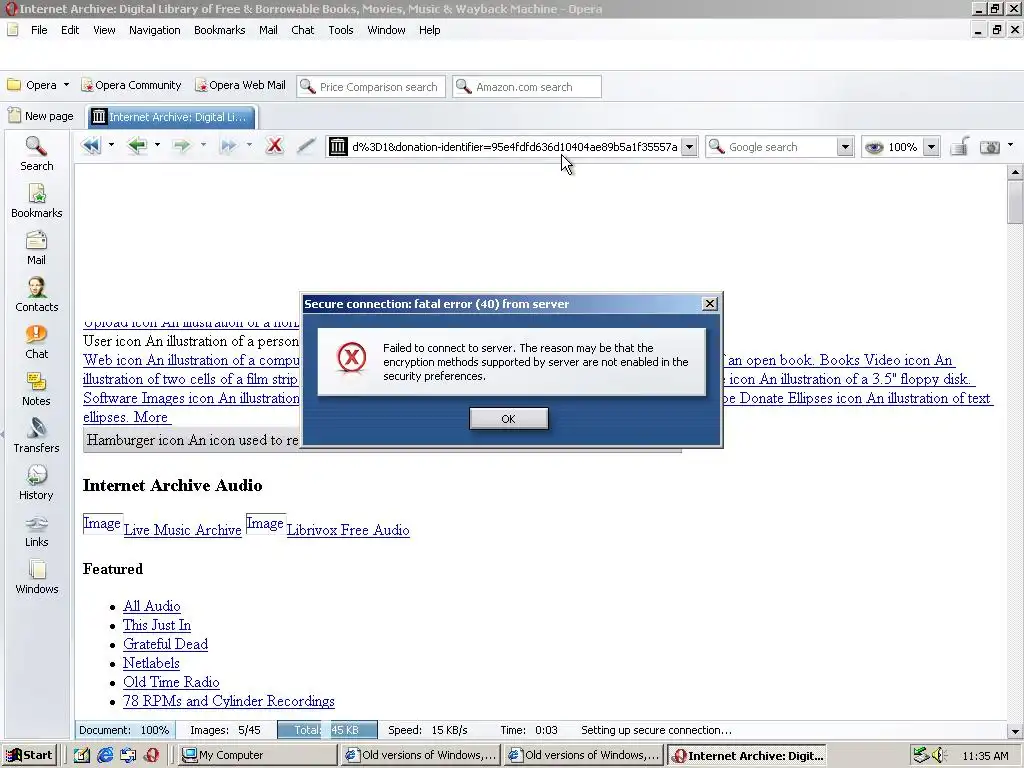
Task: Open the Librivox Free Audio link
Action: [348, 530]
